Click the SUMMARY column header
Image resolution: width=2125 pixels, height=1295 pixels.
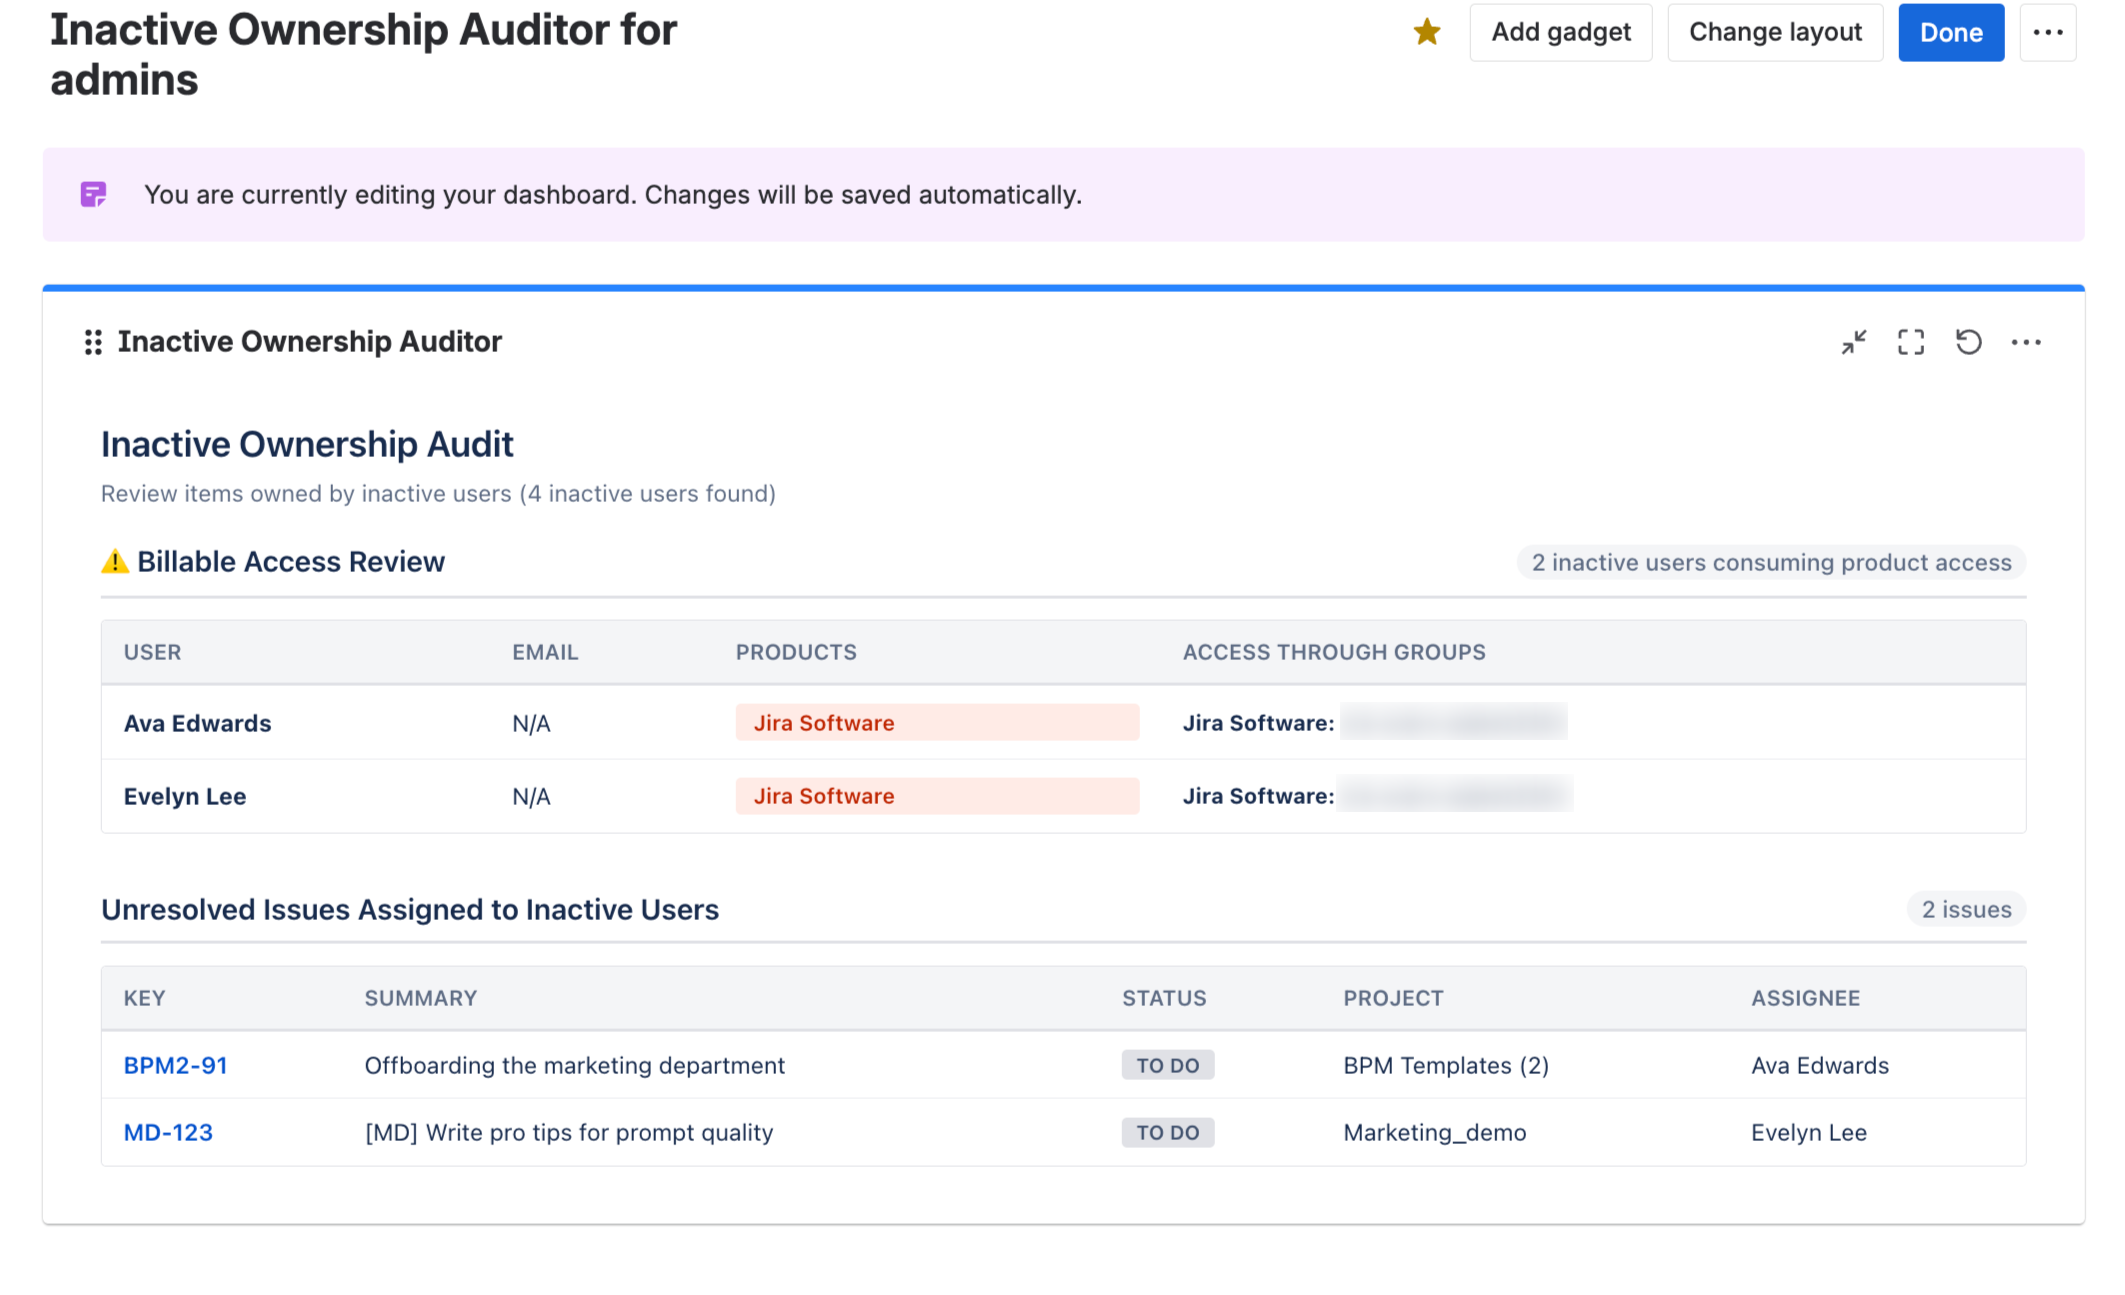point(420,998)
